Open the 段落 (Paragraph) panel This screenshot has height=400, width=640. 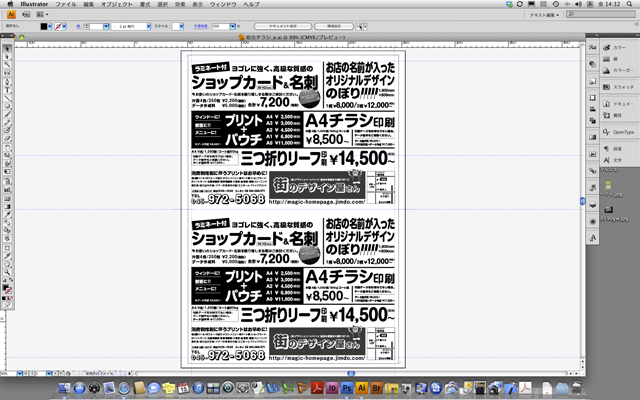[613, 147]
